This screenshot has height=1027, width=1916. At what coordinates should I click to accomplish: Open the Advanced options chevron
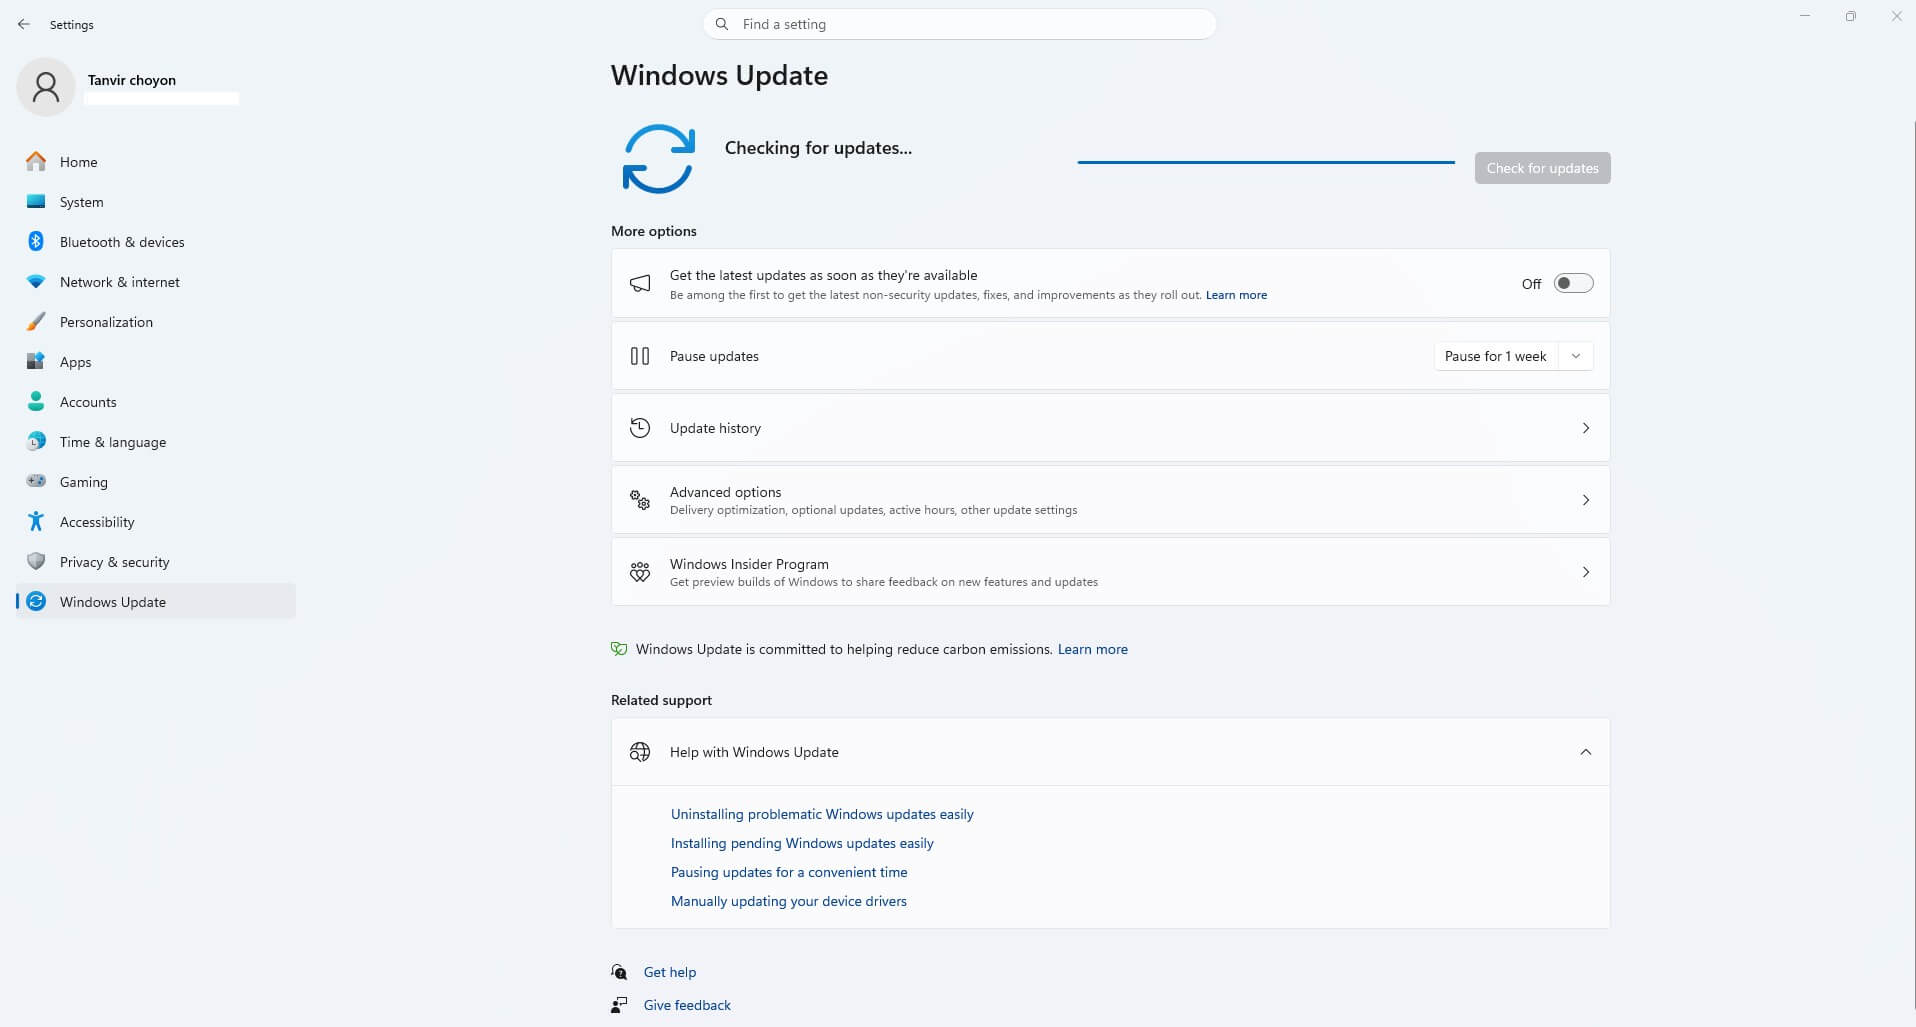(x=1586, y=500)
